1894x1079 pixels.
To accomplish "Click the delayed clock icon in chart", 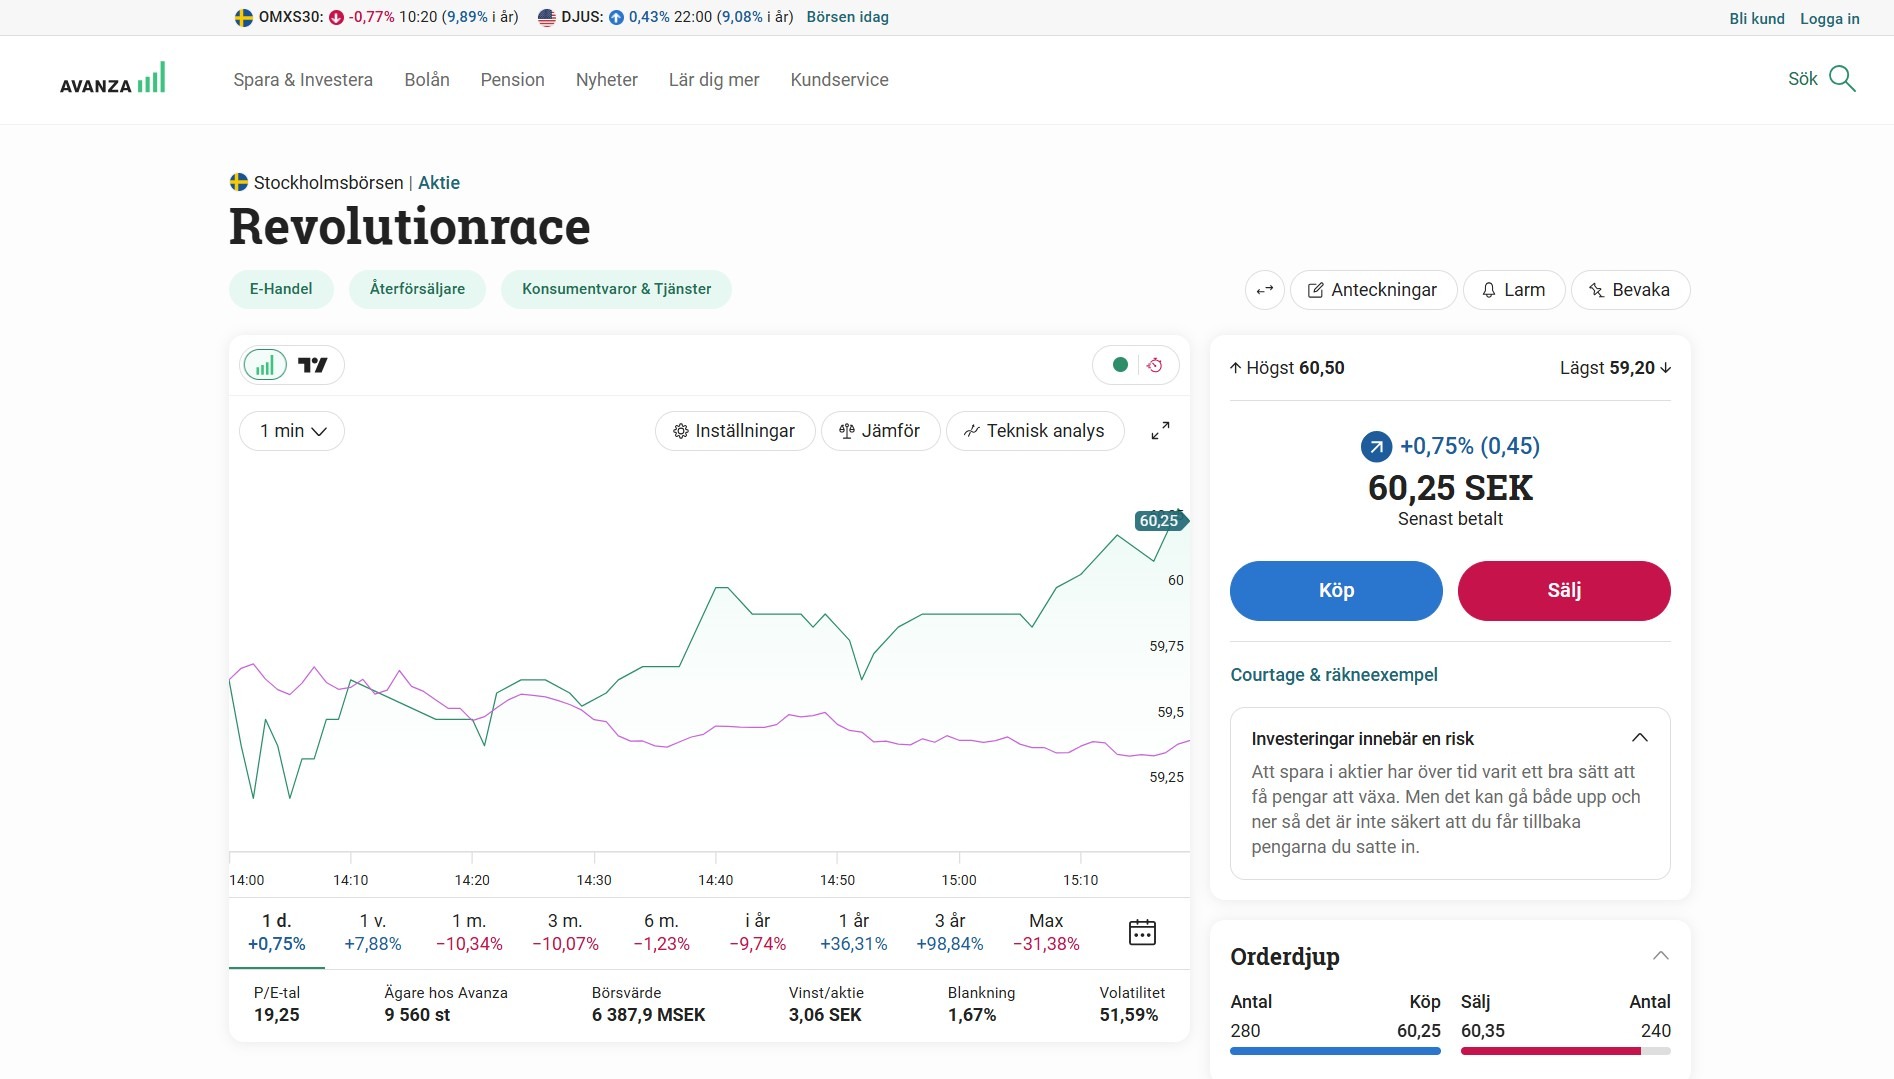I will click(1155, 365).
